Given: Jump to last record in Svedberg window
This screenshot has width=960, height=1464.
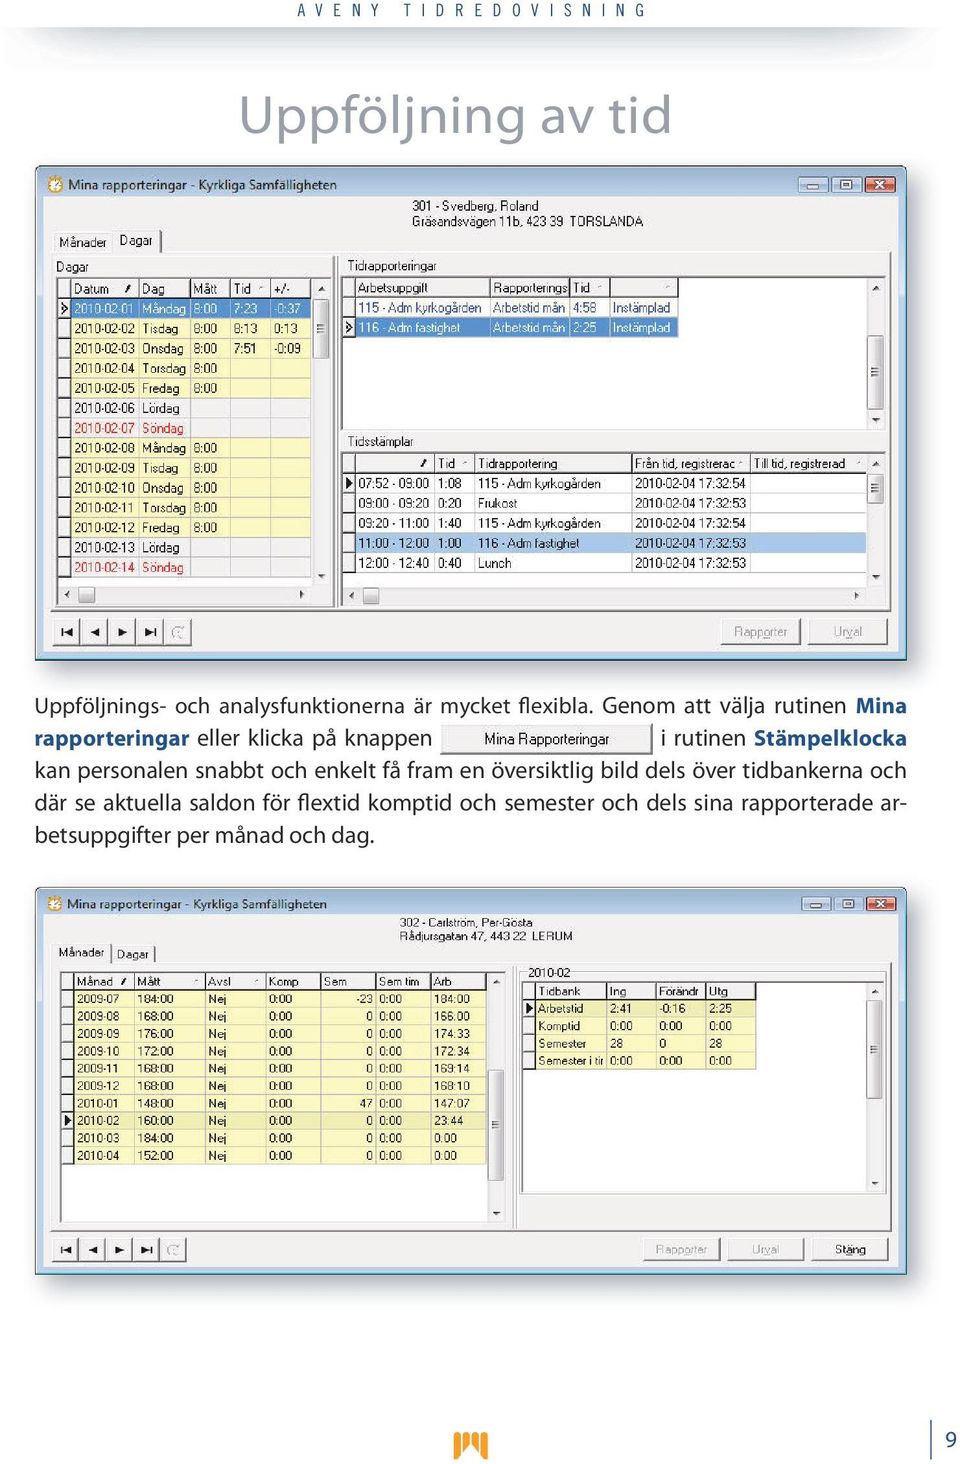Looking at the screenshot, I should 151,632.
